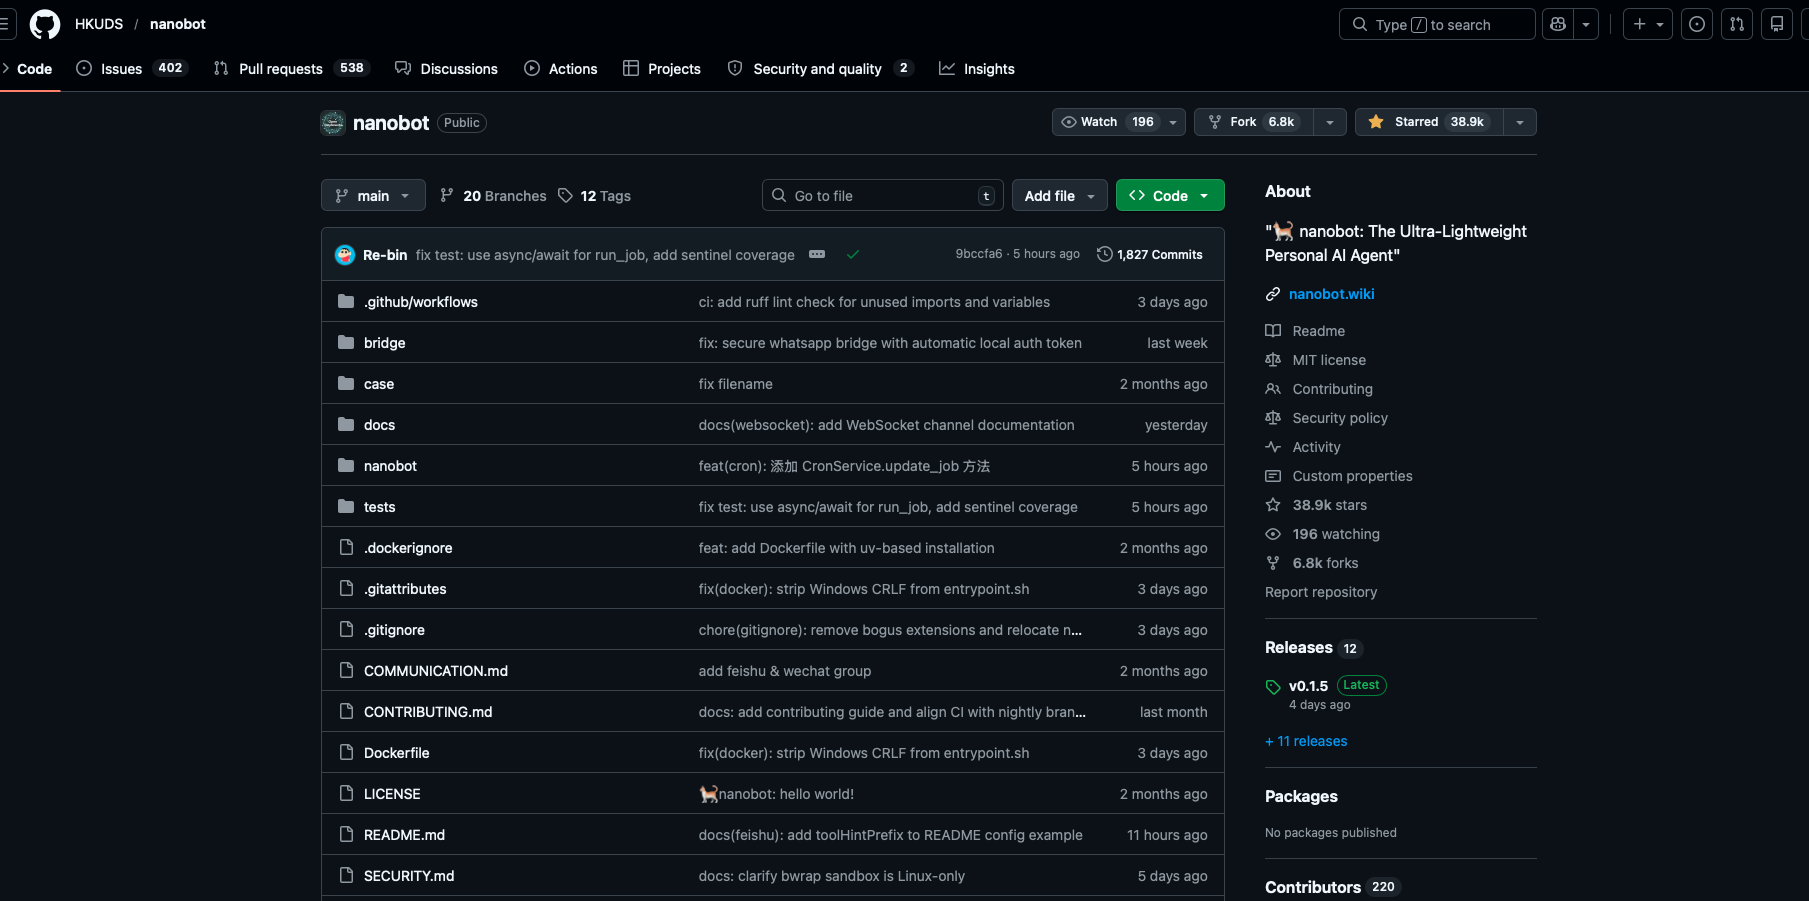The width and height of the screenshot is (1809, 901).
Task: Open the nanobot folder
Action: pyautogui.click(x=390, y=466)
